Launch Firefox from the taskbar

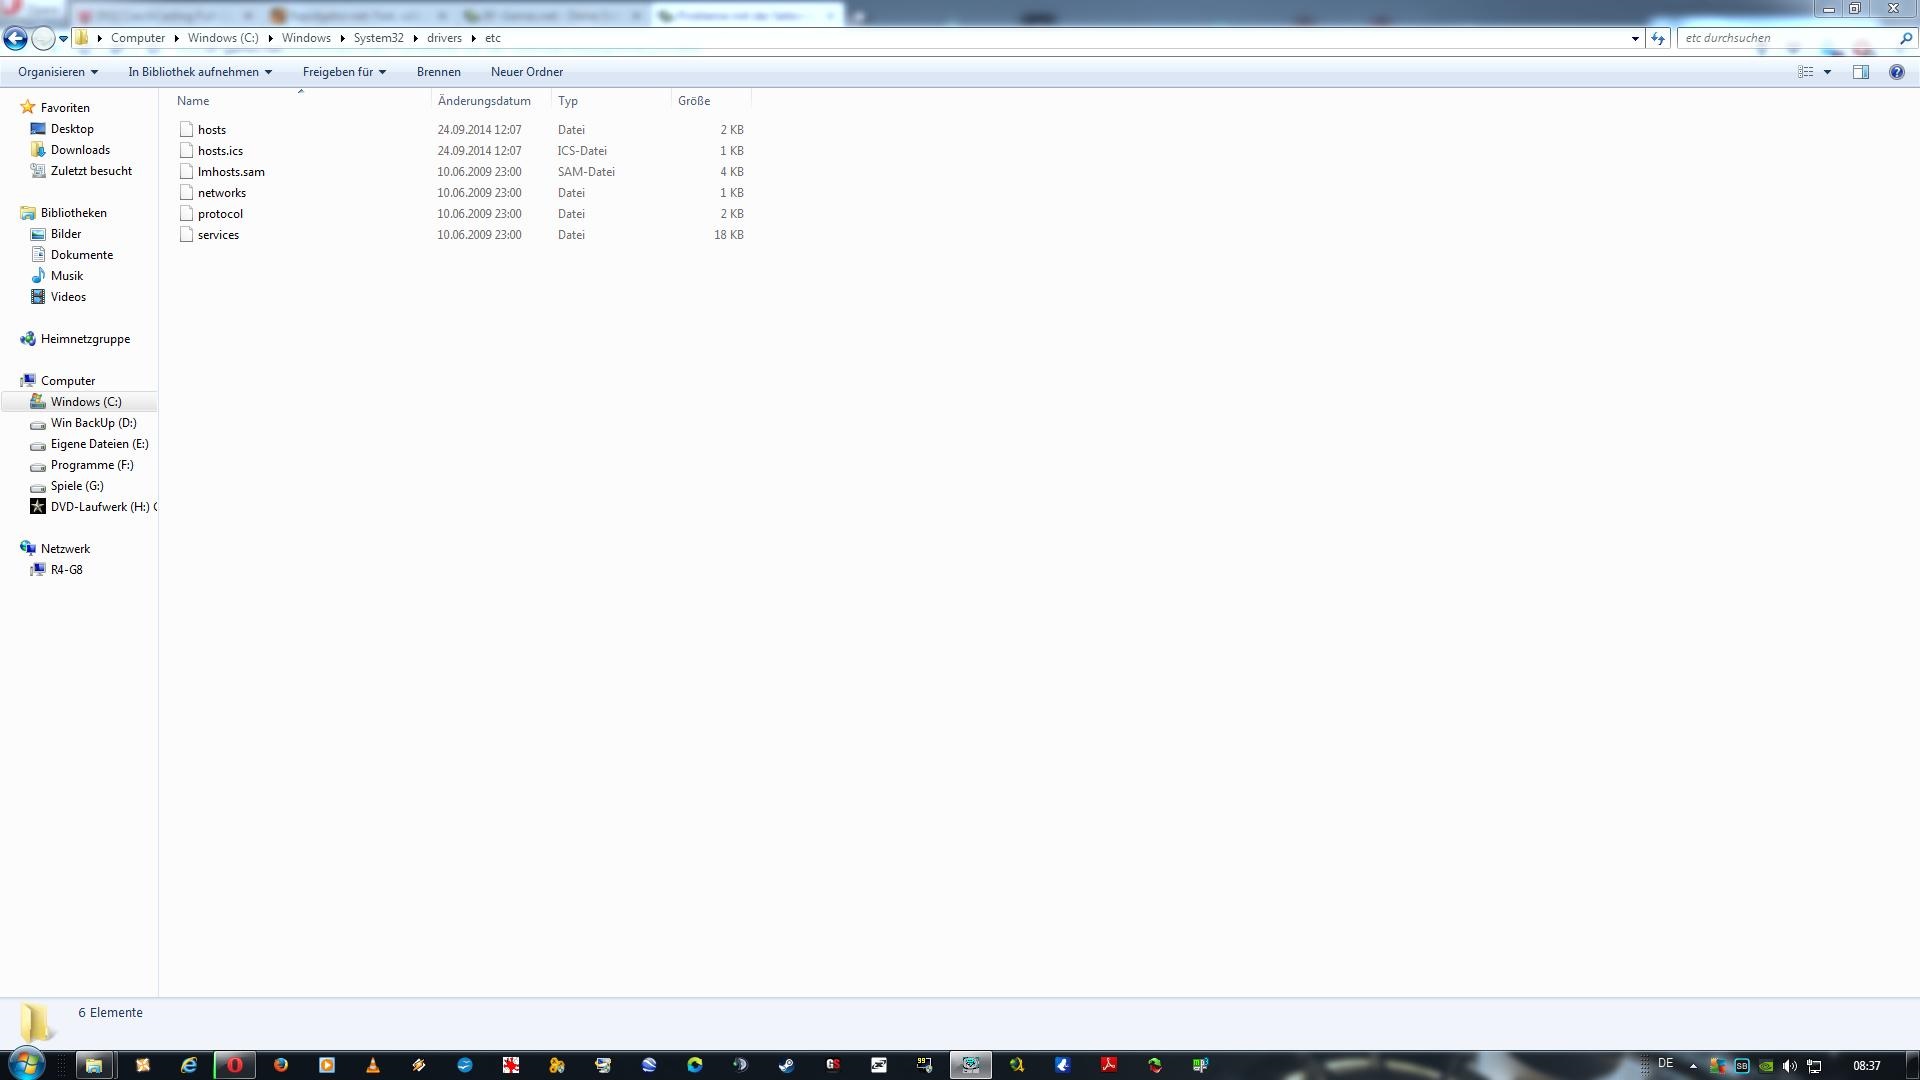coord(281,1065)
